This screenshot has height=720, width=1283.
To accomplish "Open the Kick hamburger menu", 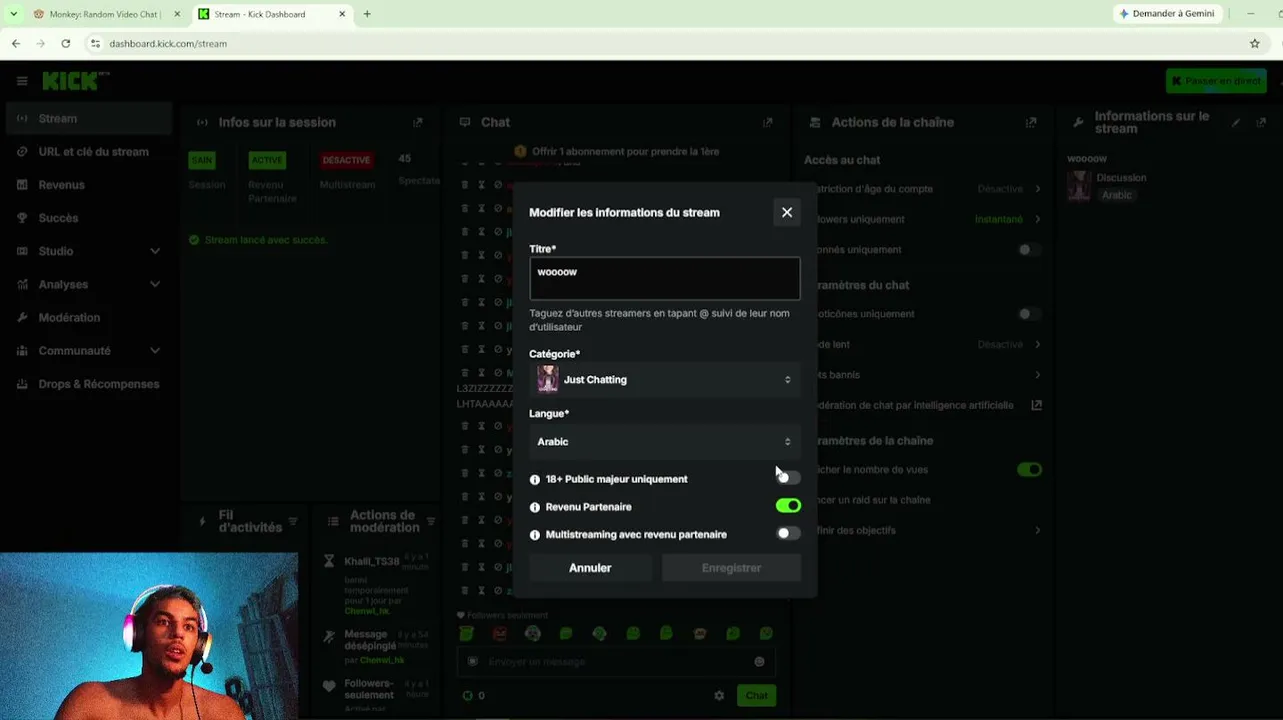I will [x=21, y=81].
